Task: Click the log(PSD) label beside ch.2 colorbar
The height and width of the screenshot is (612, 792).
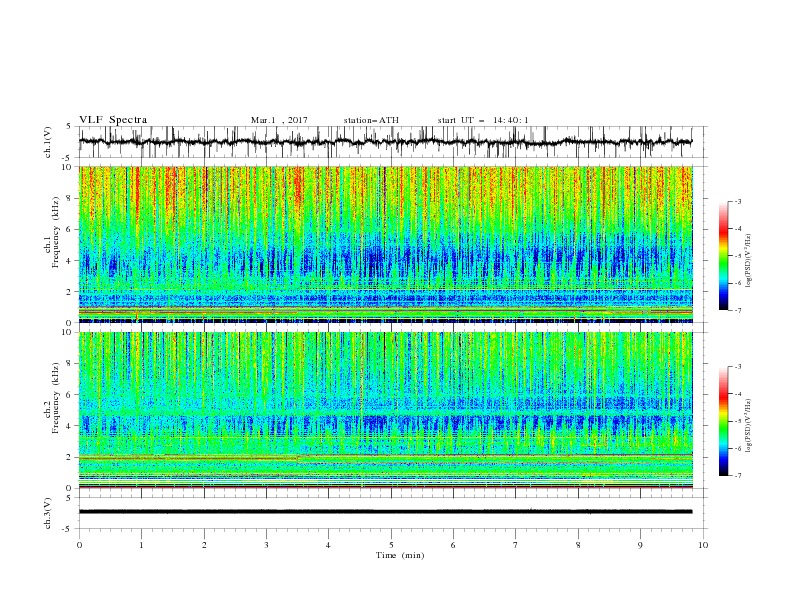Action: (749, 426)
